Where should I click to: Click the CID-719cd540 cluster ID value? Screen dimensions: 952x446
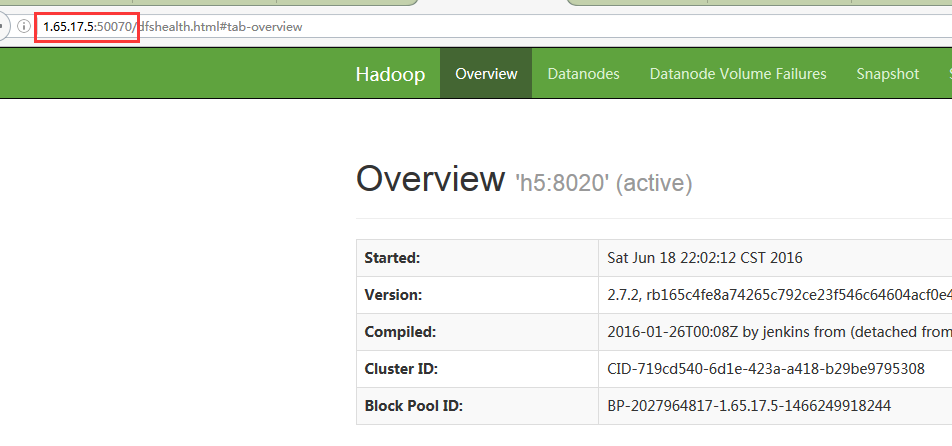point(766,368)
